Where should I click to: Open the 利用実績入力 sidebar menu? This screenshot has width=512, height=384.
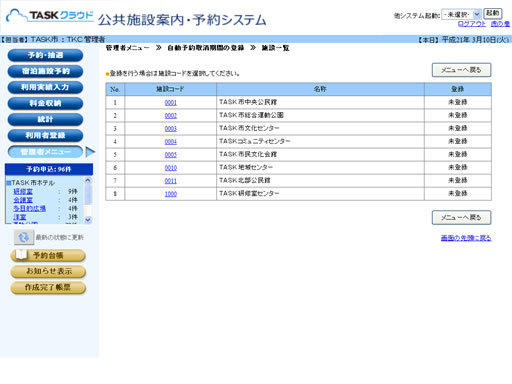45,87
